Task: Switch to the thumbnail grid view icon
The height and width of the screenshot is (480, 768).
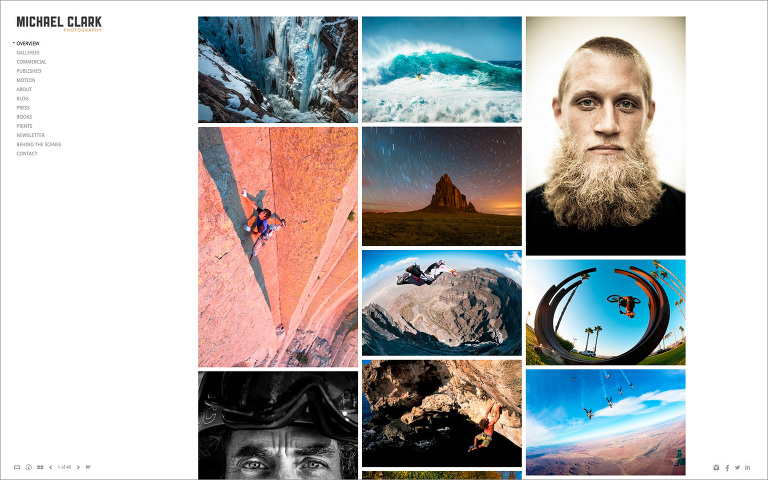Action: pyautogui.click(x=40, y=467)
